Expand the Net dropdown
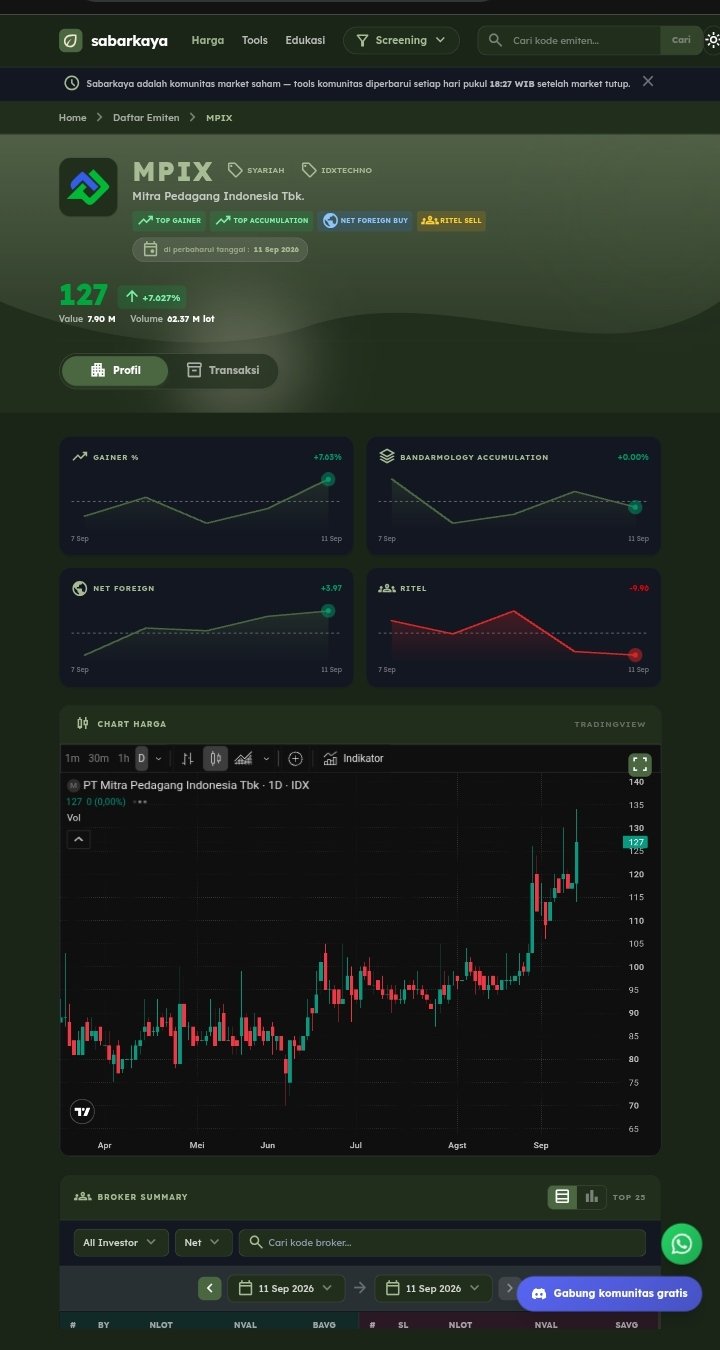This screenshot has width=720, height=1350. pos(204,1243)
